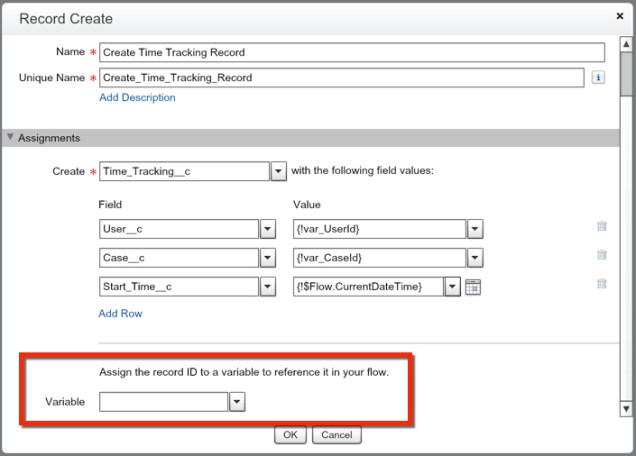Click into the Unique Name input field
The height and width of the screenshot is (456, 636).
pyautogui.click(x=342, y=77)
